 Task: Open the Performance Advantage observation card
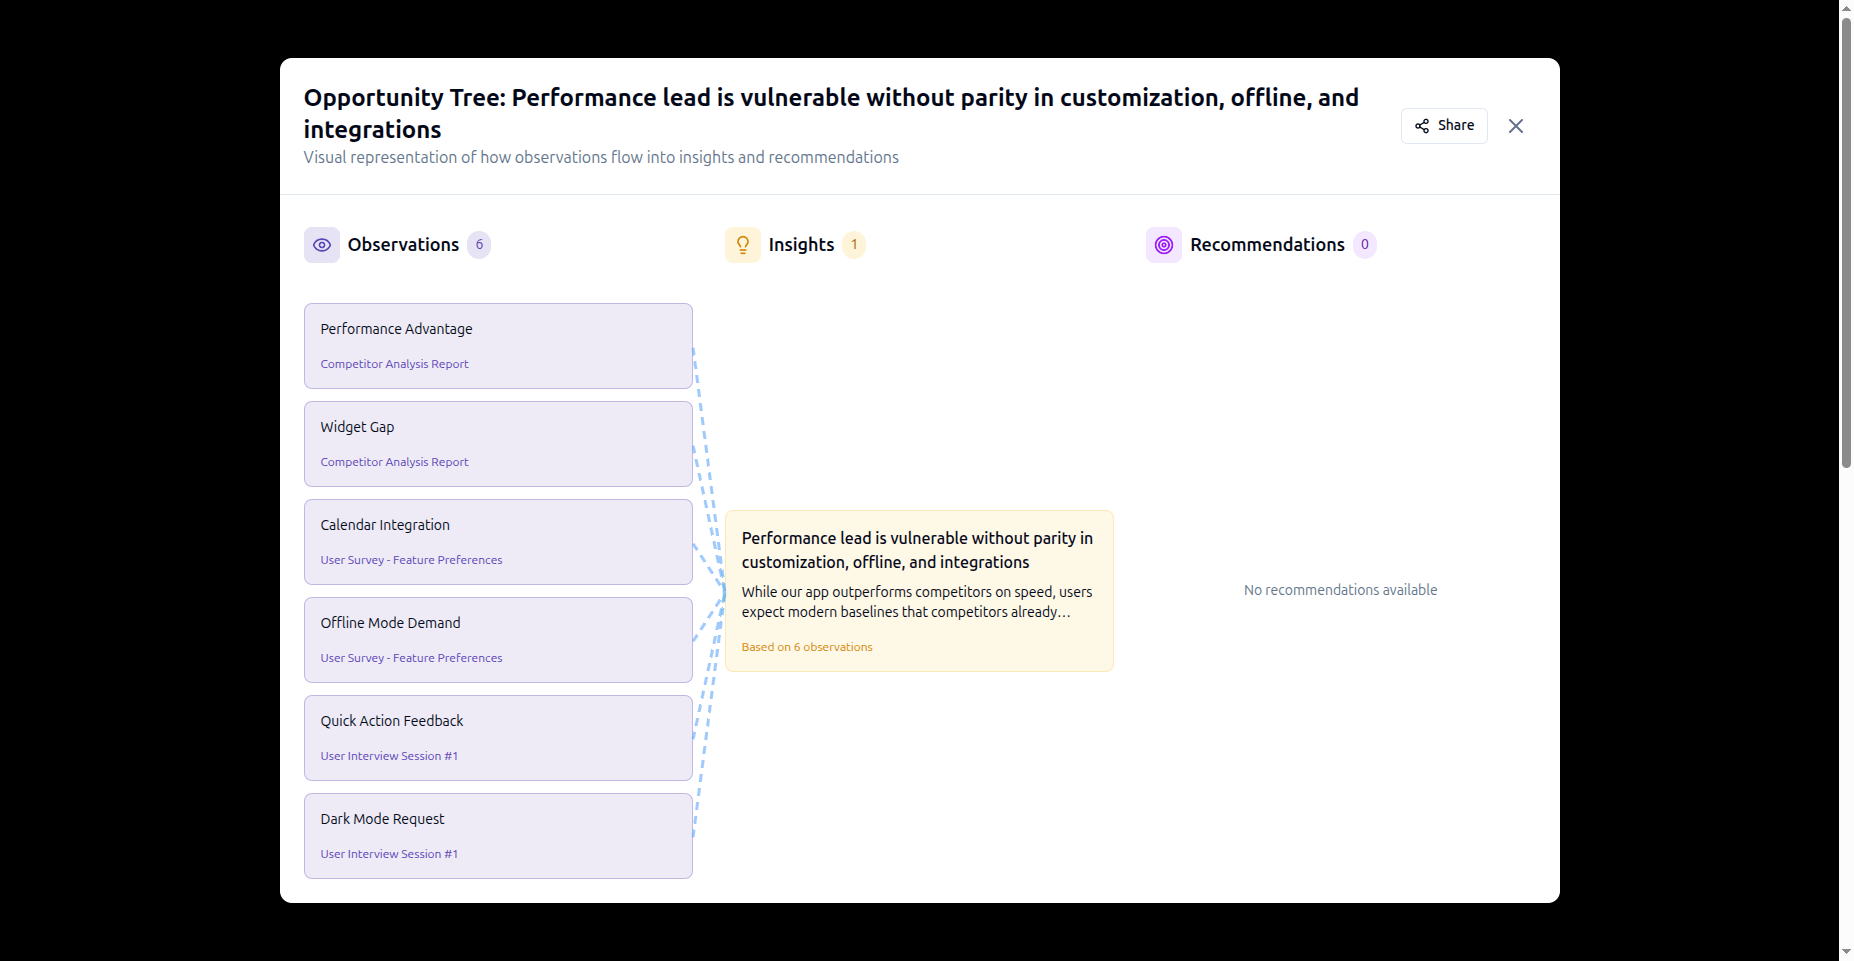[x=497, y=345]
